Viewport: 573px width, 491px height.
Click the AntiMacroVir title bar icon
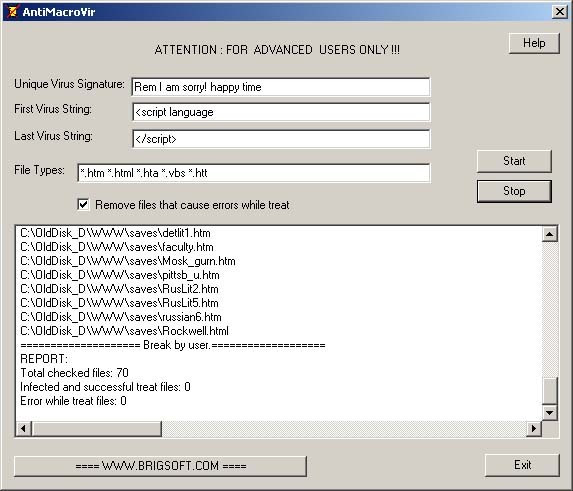[12, 12]
